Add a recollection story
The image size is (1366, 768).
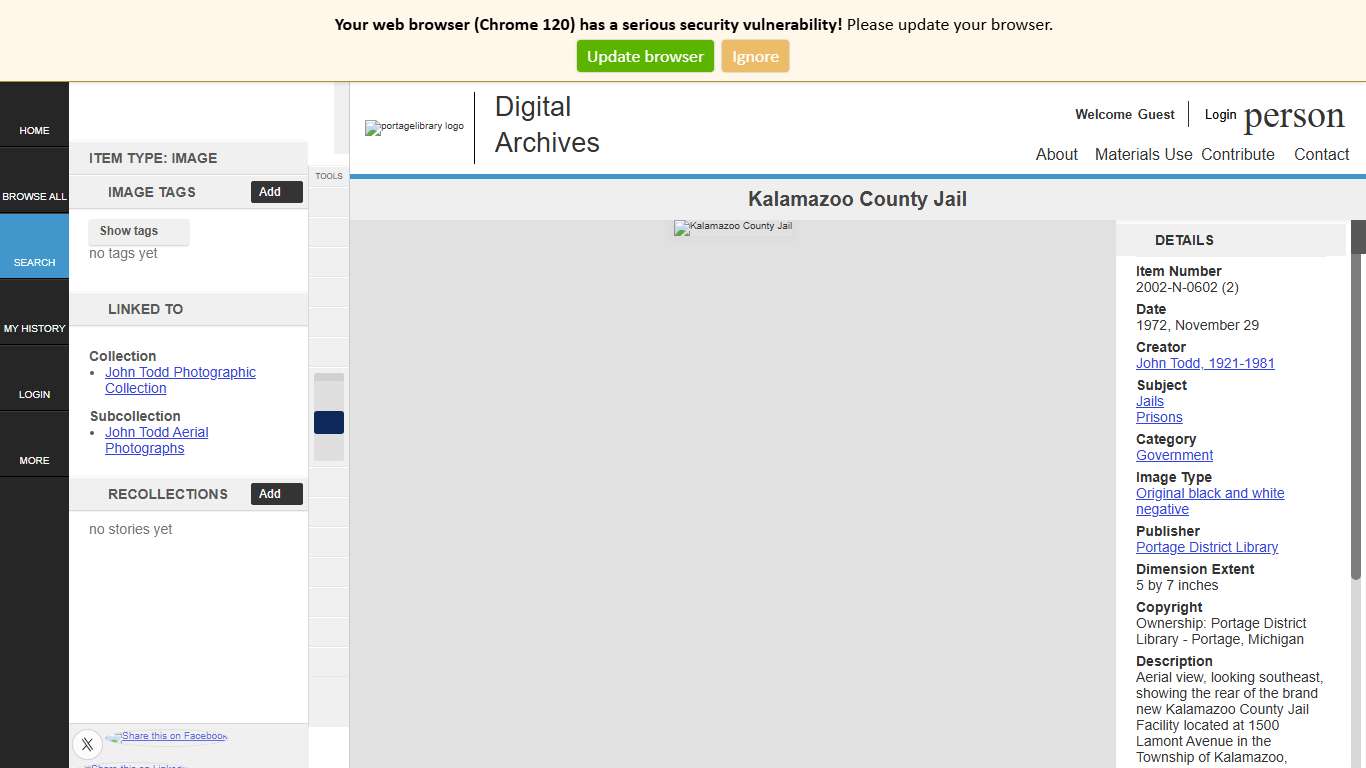coord(276,493)
